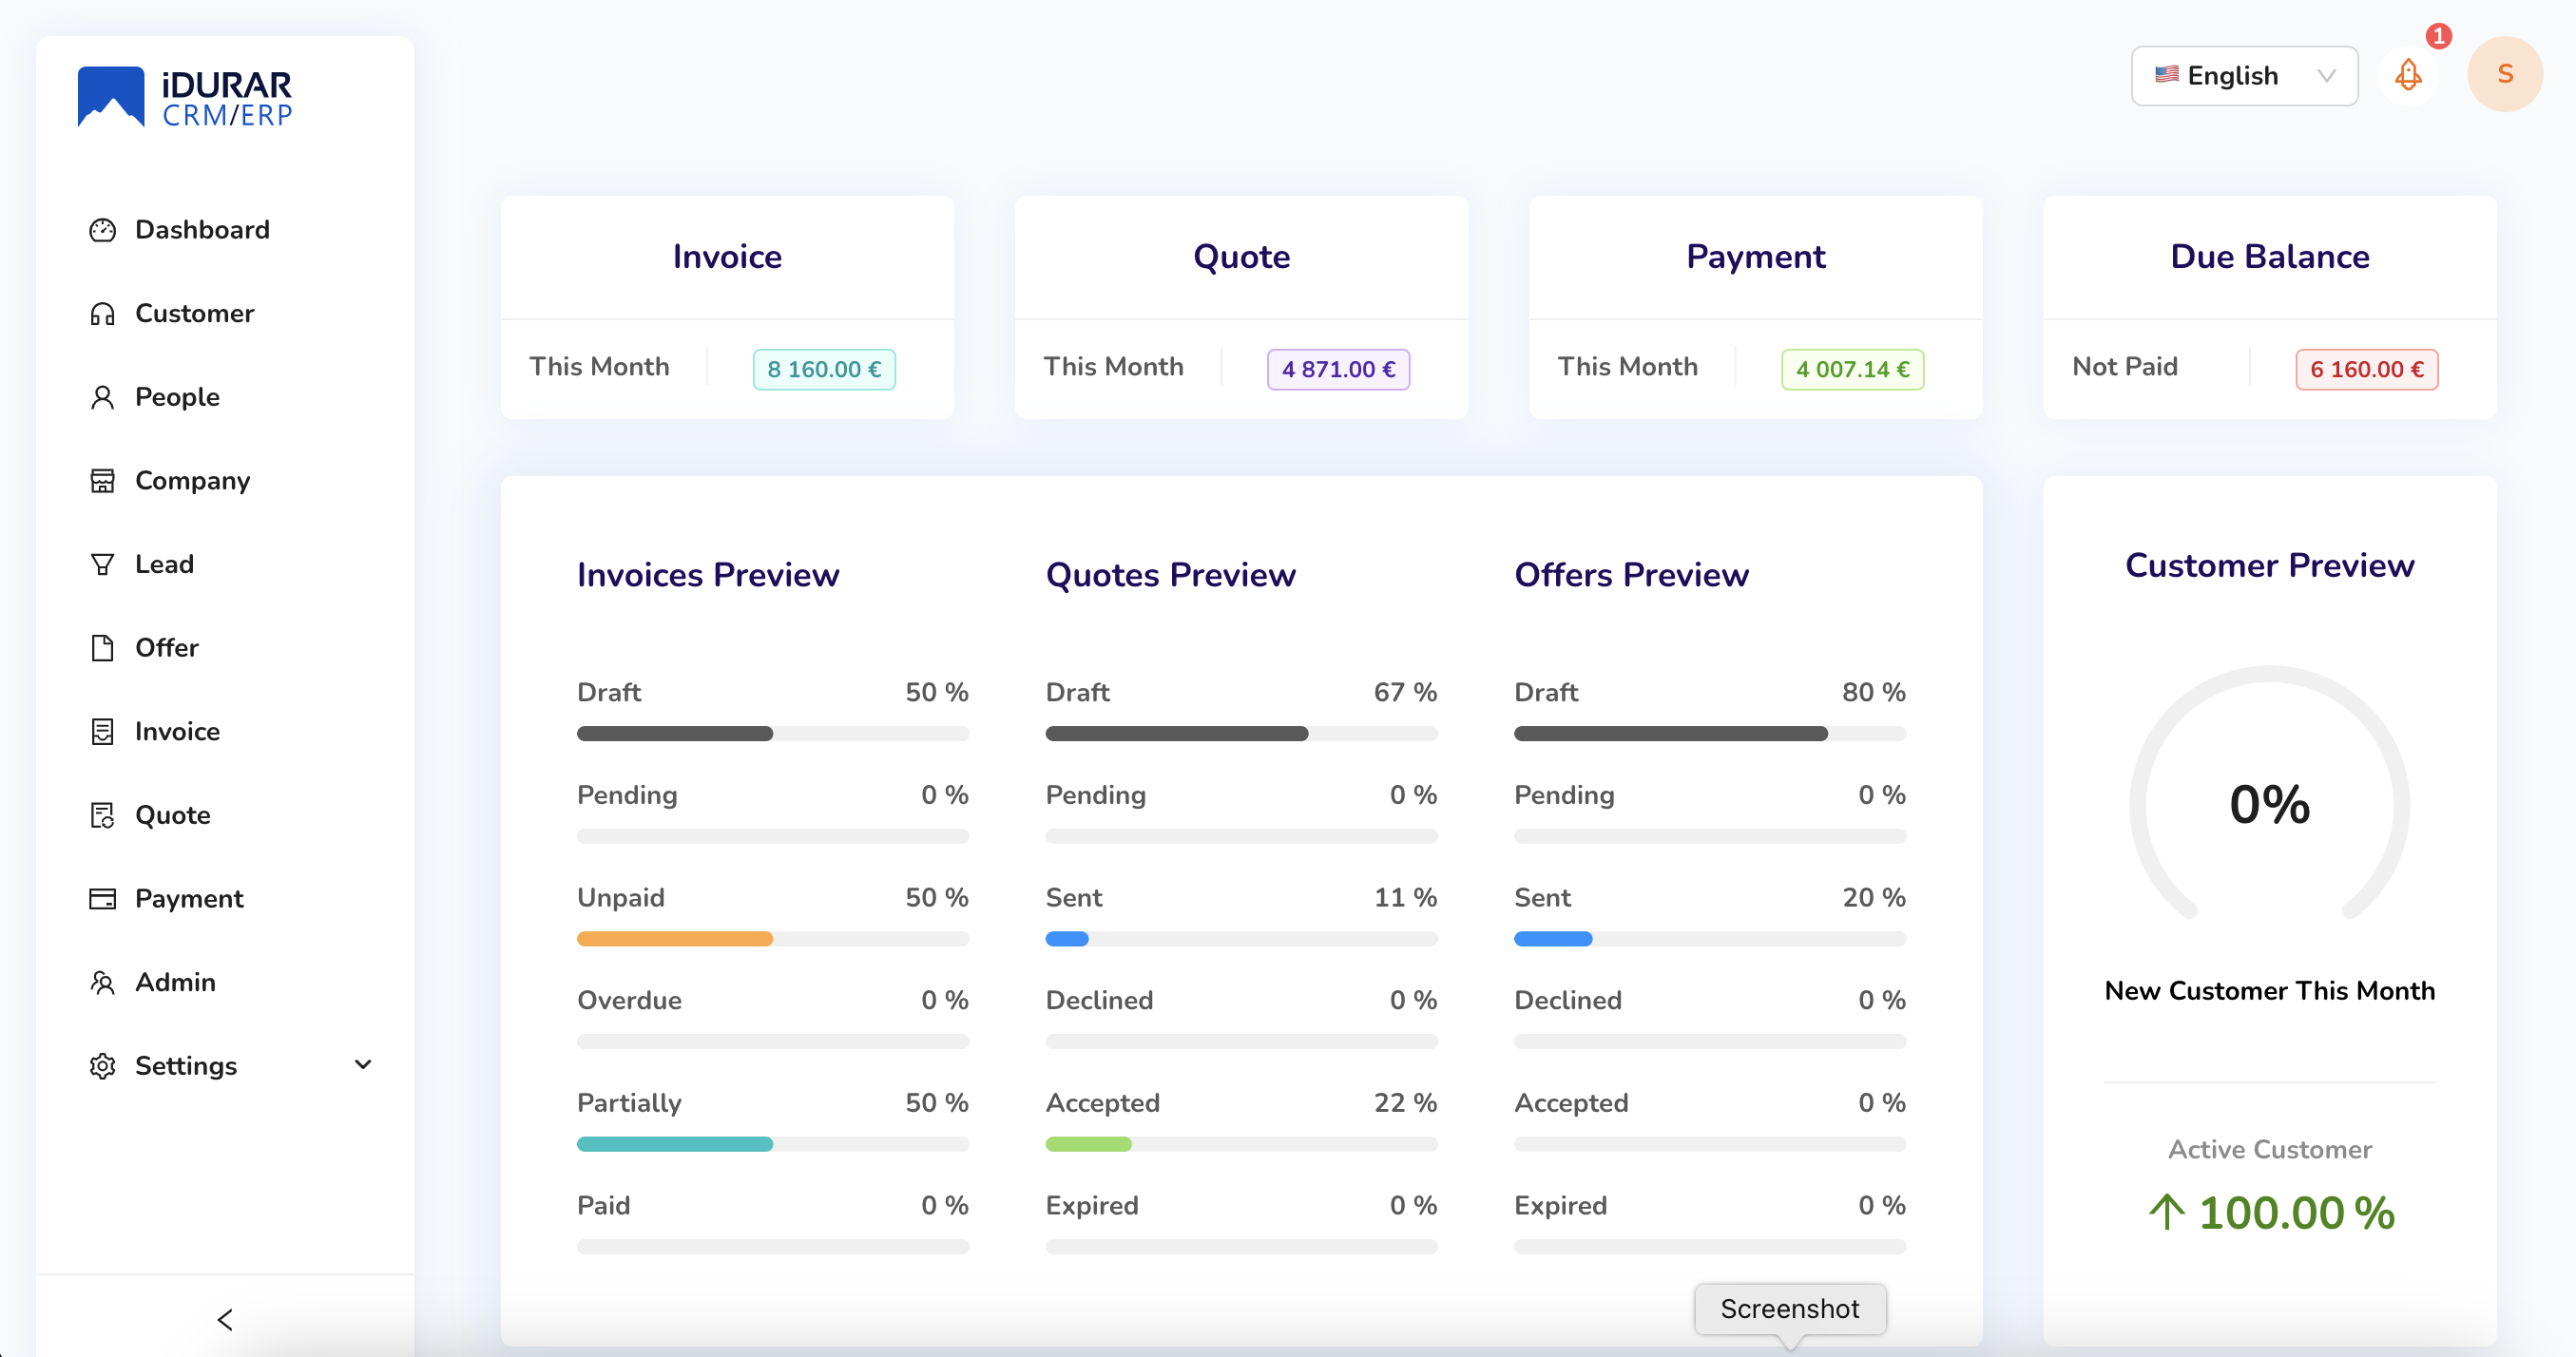Expand the Settings menu item
Screen dimensions: 2576x1357
pos(232,1066)
